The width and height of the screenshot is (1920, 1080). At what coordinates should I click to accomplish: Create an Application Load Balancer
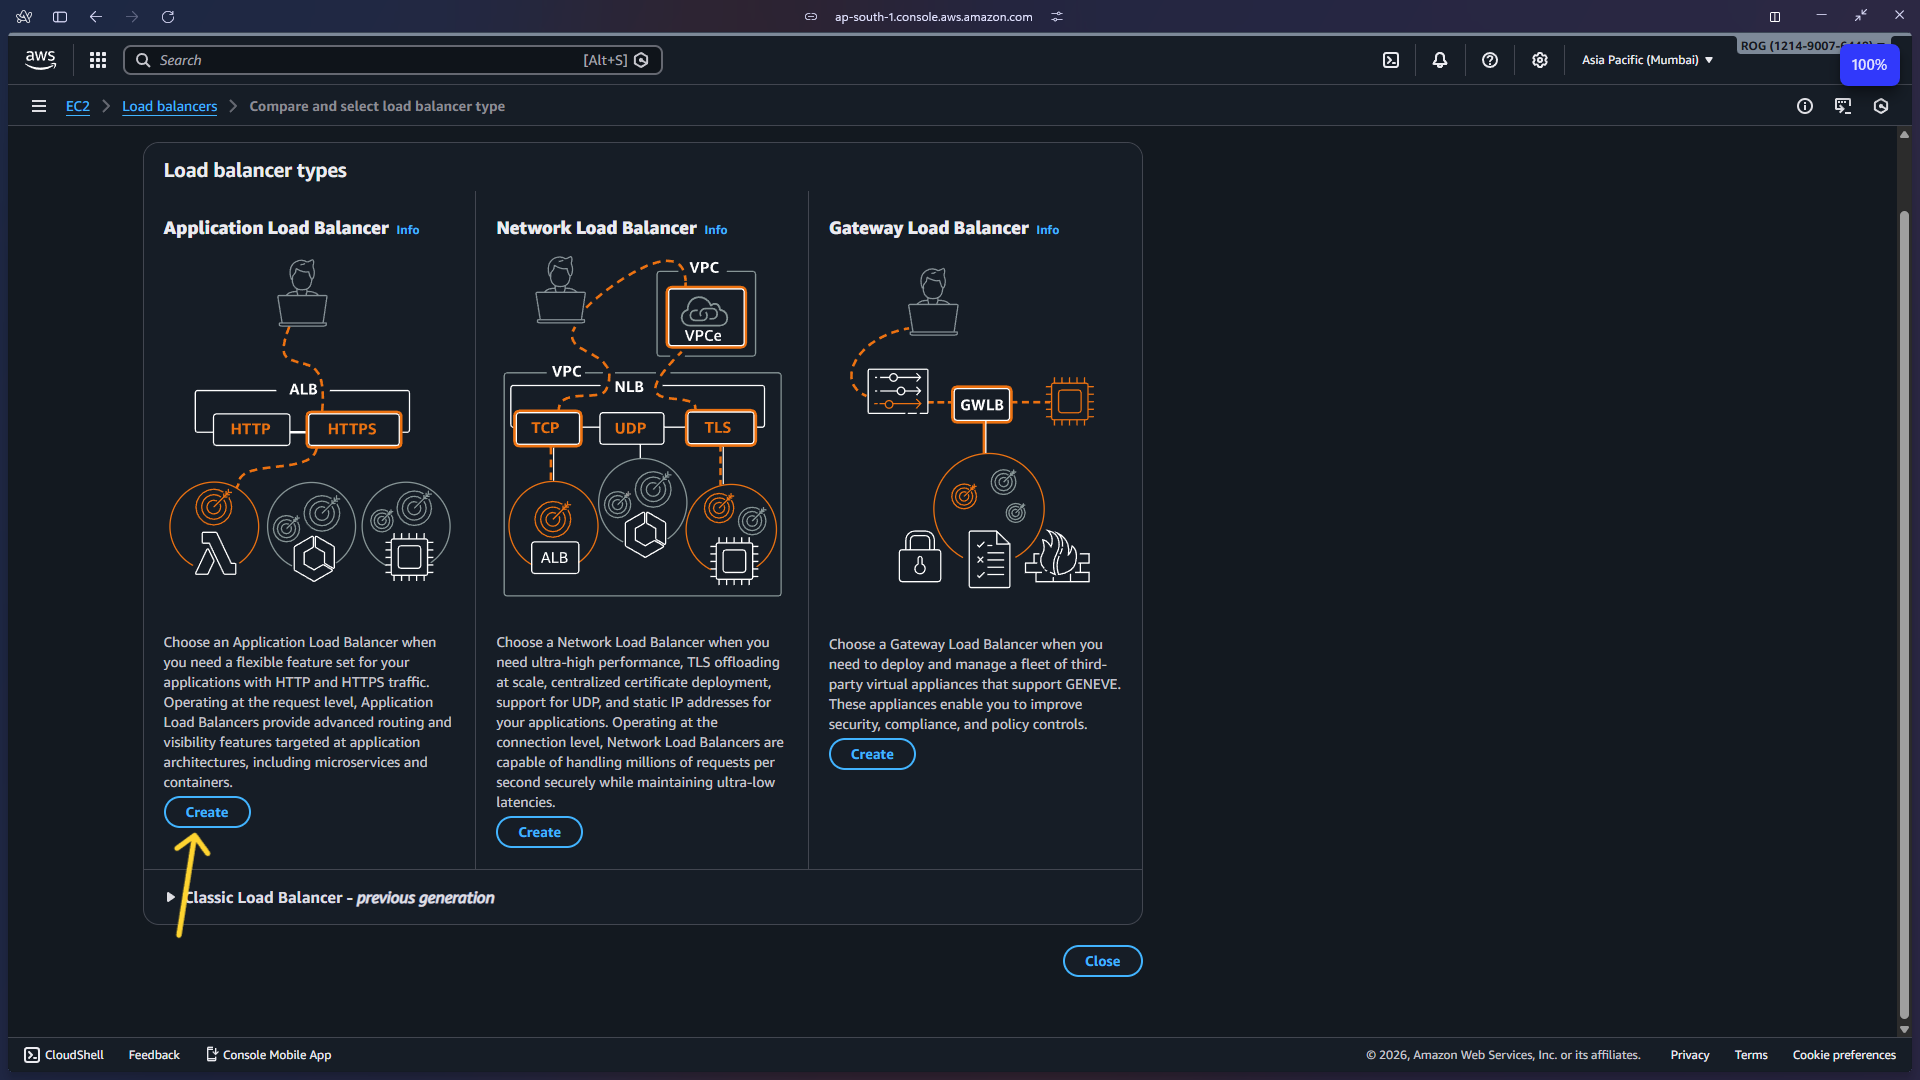pyautogui.click(x=207, y=812)
